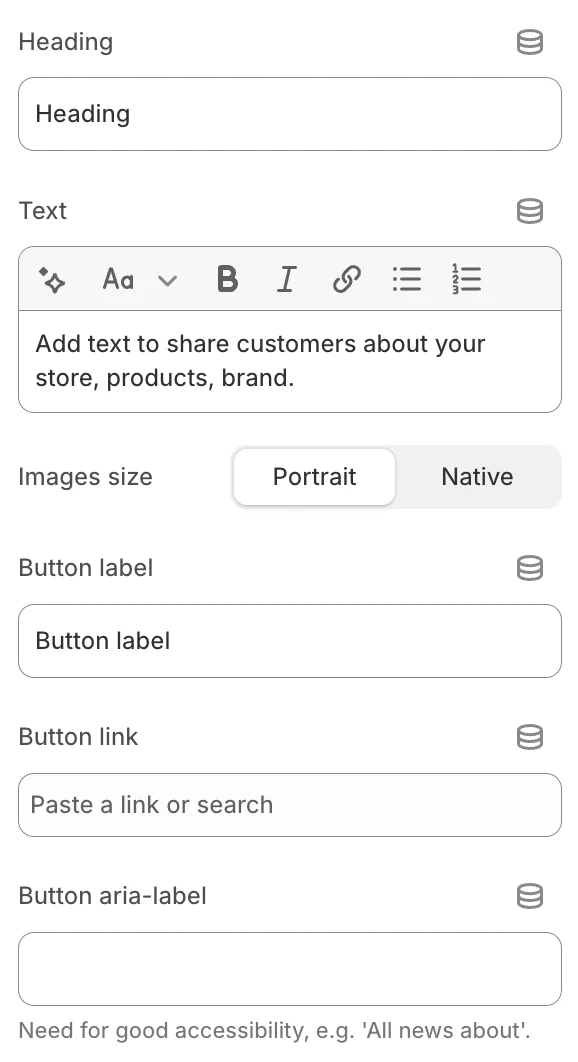Open the Aa paragraph format menu

click(119, 279)
